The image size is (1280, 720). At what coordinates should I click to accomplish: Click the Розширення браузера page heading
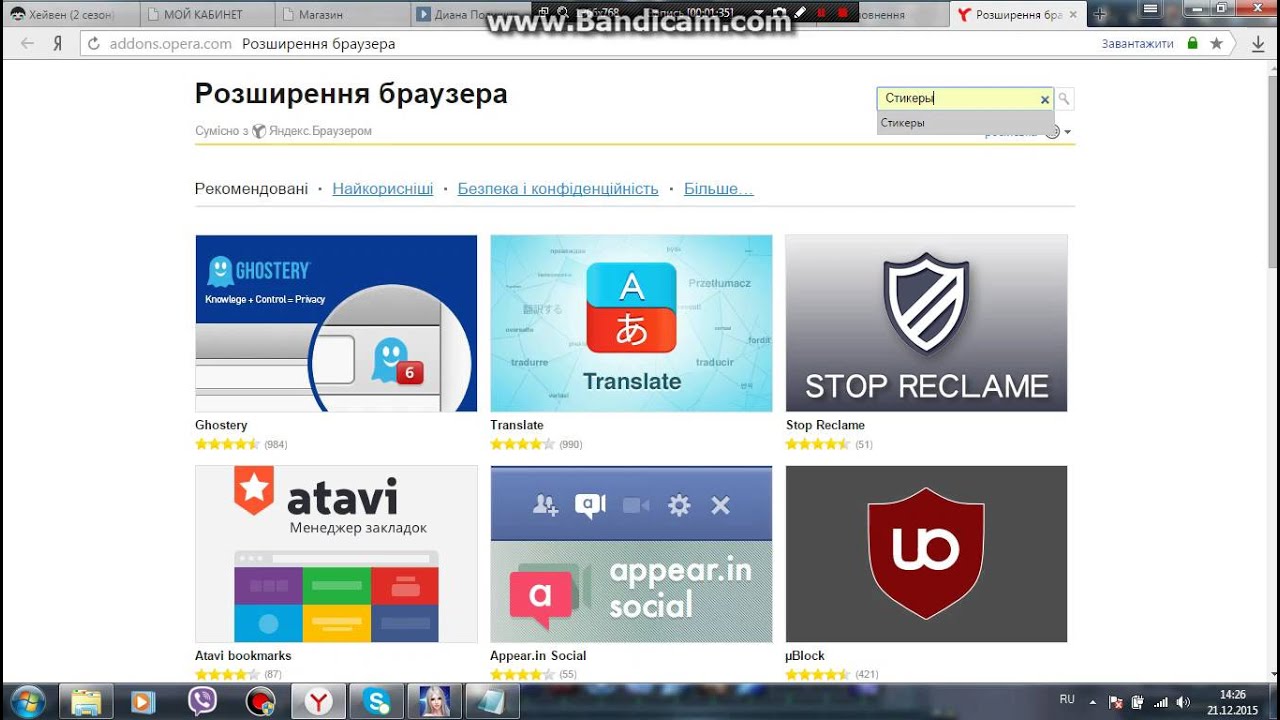[x=351, y=94]
